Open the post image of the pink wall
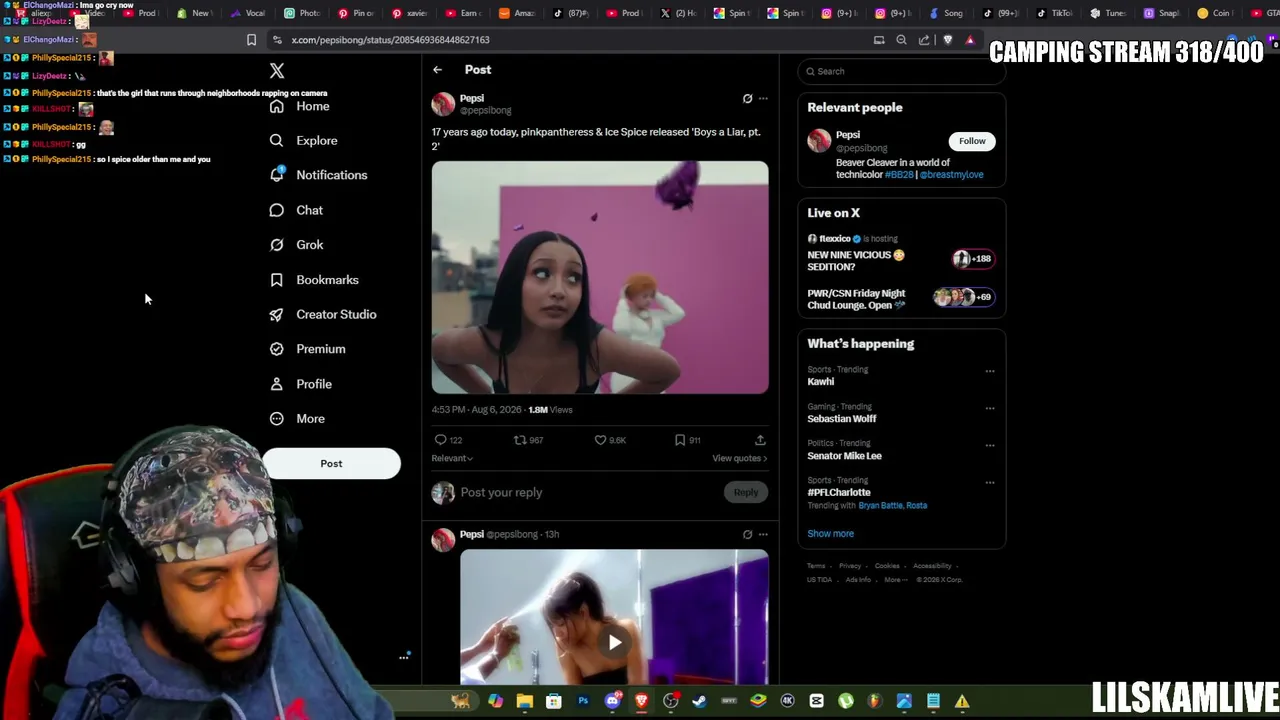 point(600,278)
